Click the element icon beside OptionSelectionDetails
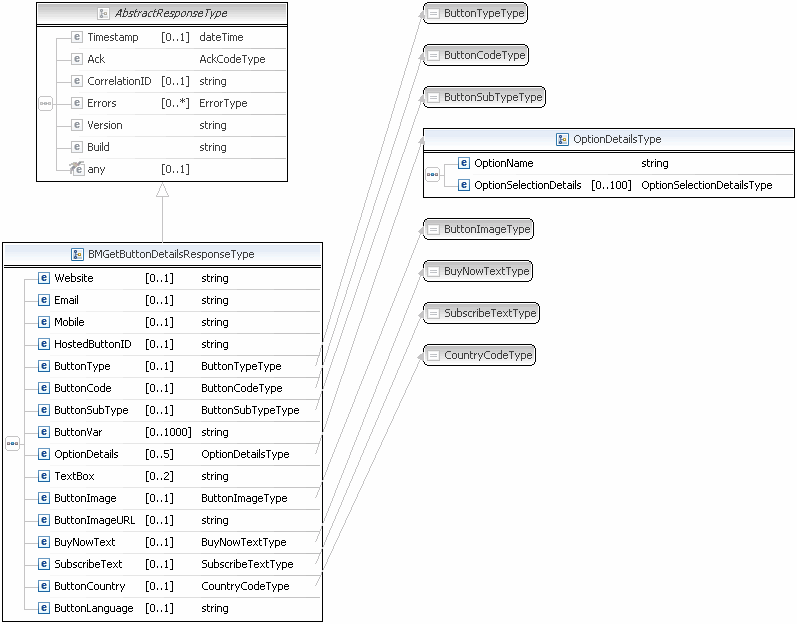This screenshot has width=797, height=624. pyautogui.click(x=464, y=185)
